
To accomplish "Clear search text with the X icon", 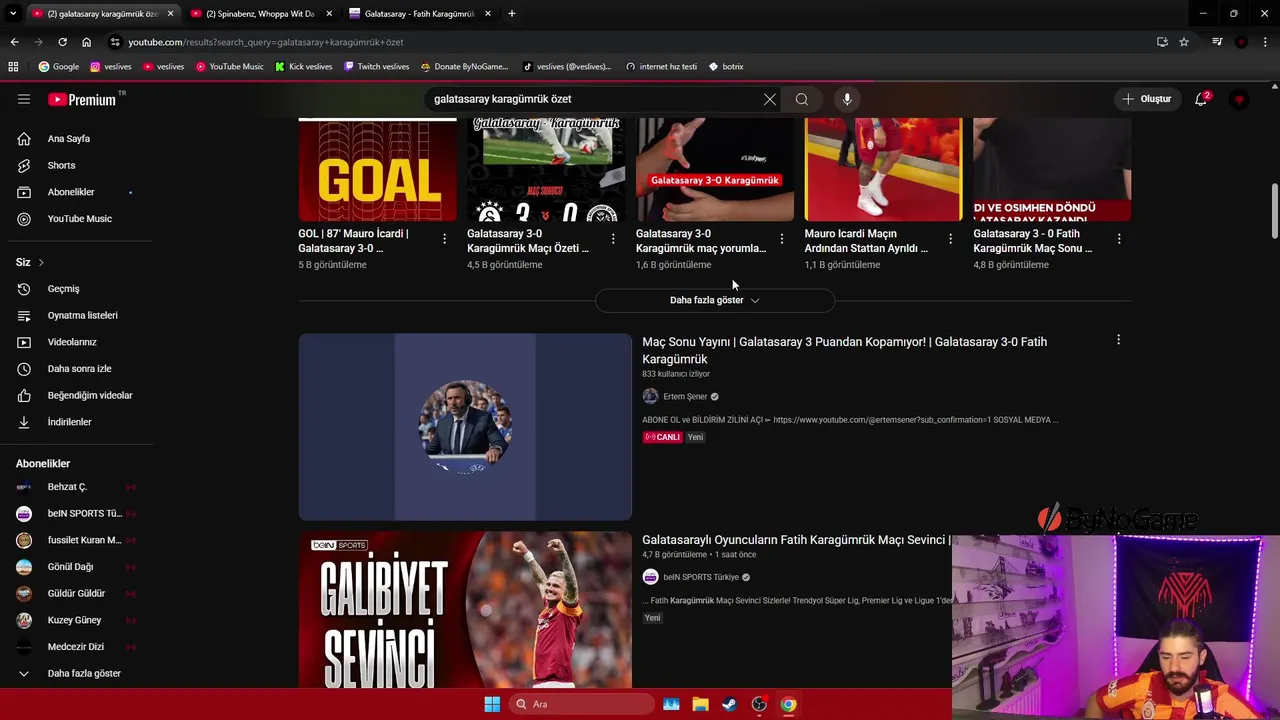I will [x=769, y=99].
